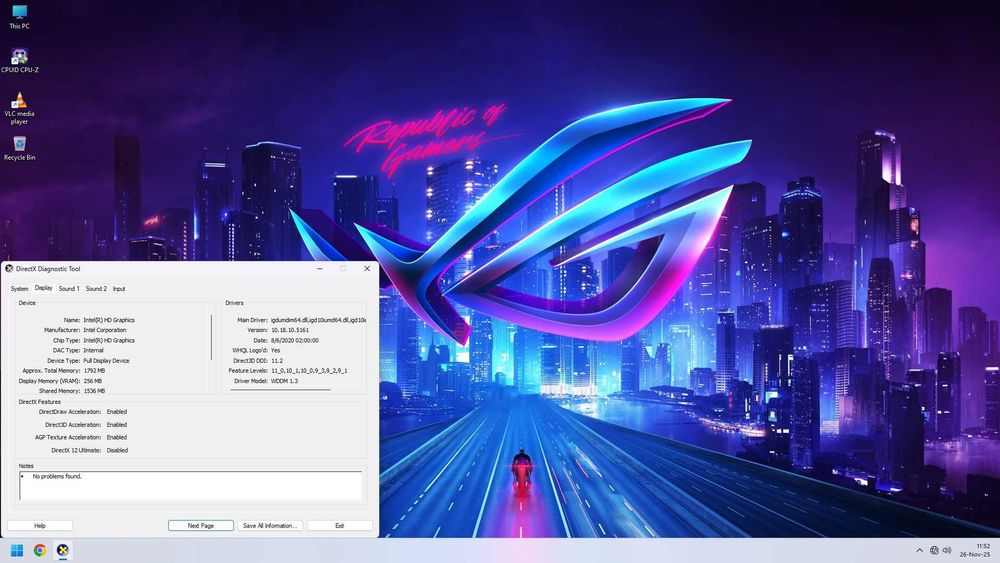The image size is (1000, 563).
Task: Select the Feature Levels value
Action: 309,370
